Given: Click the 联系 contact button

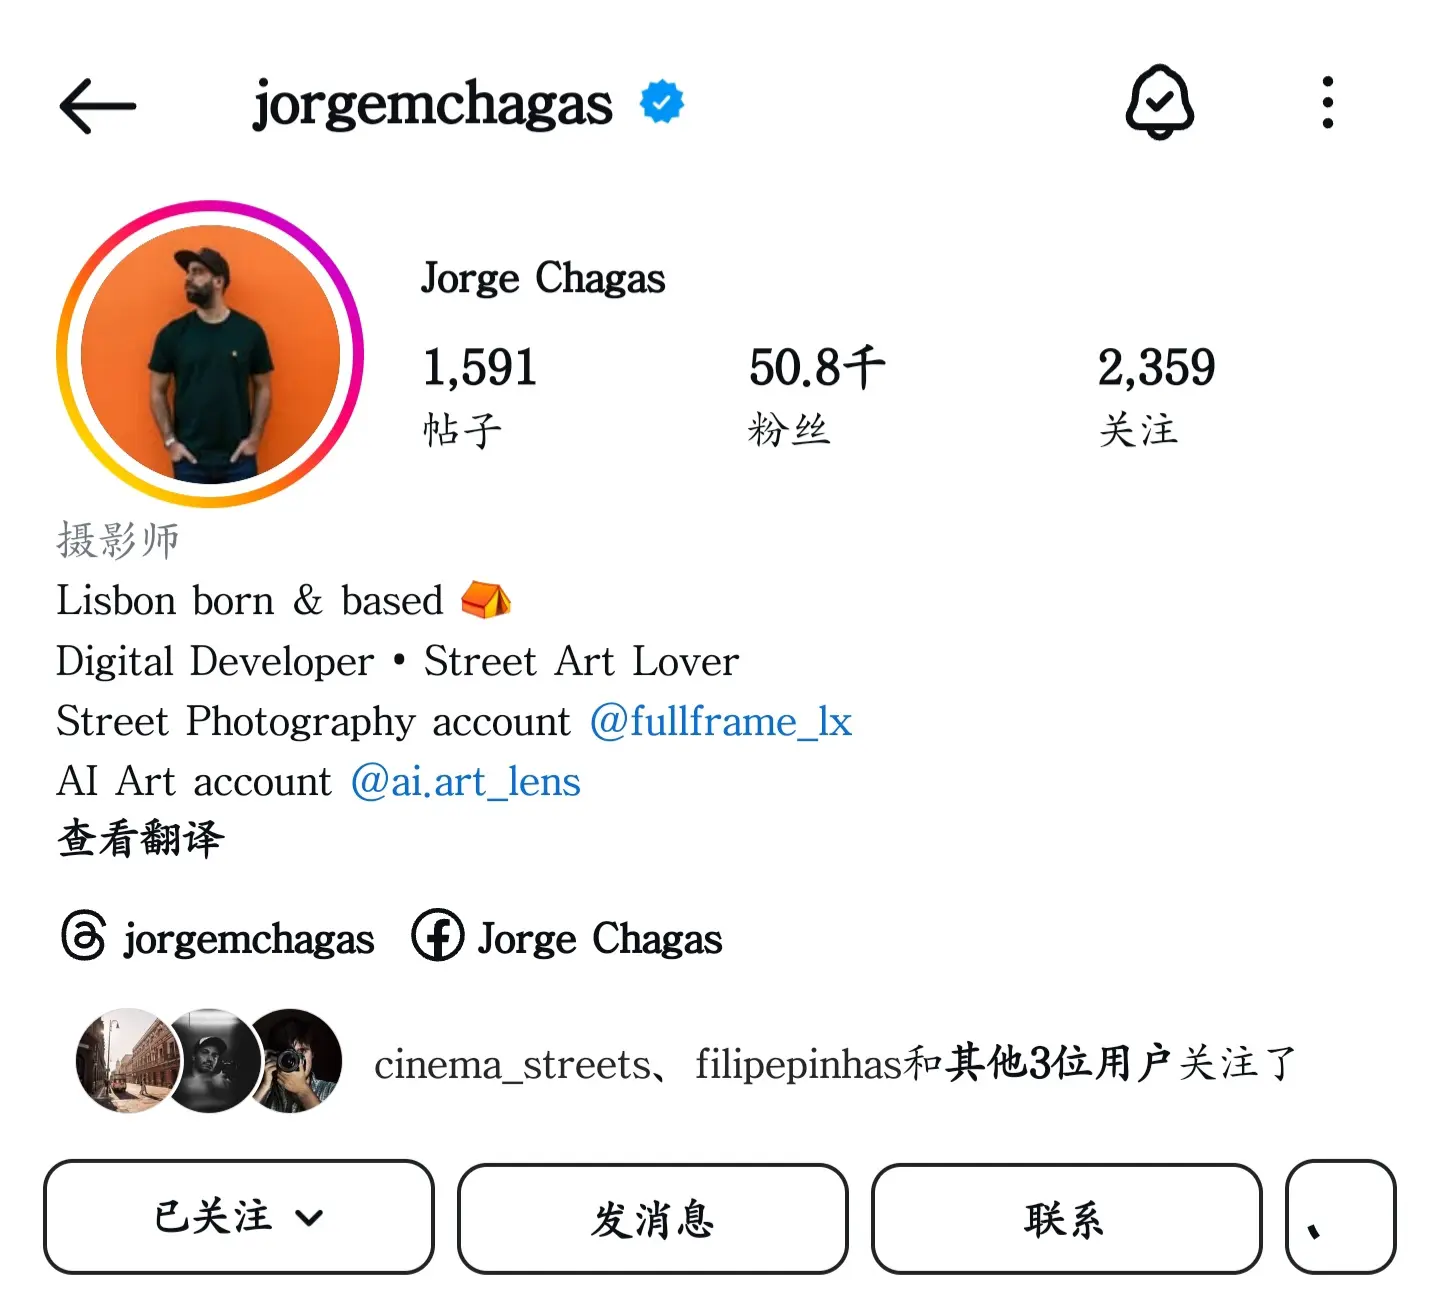Looking at the screenshot, I should (1066, 1219).
